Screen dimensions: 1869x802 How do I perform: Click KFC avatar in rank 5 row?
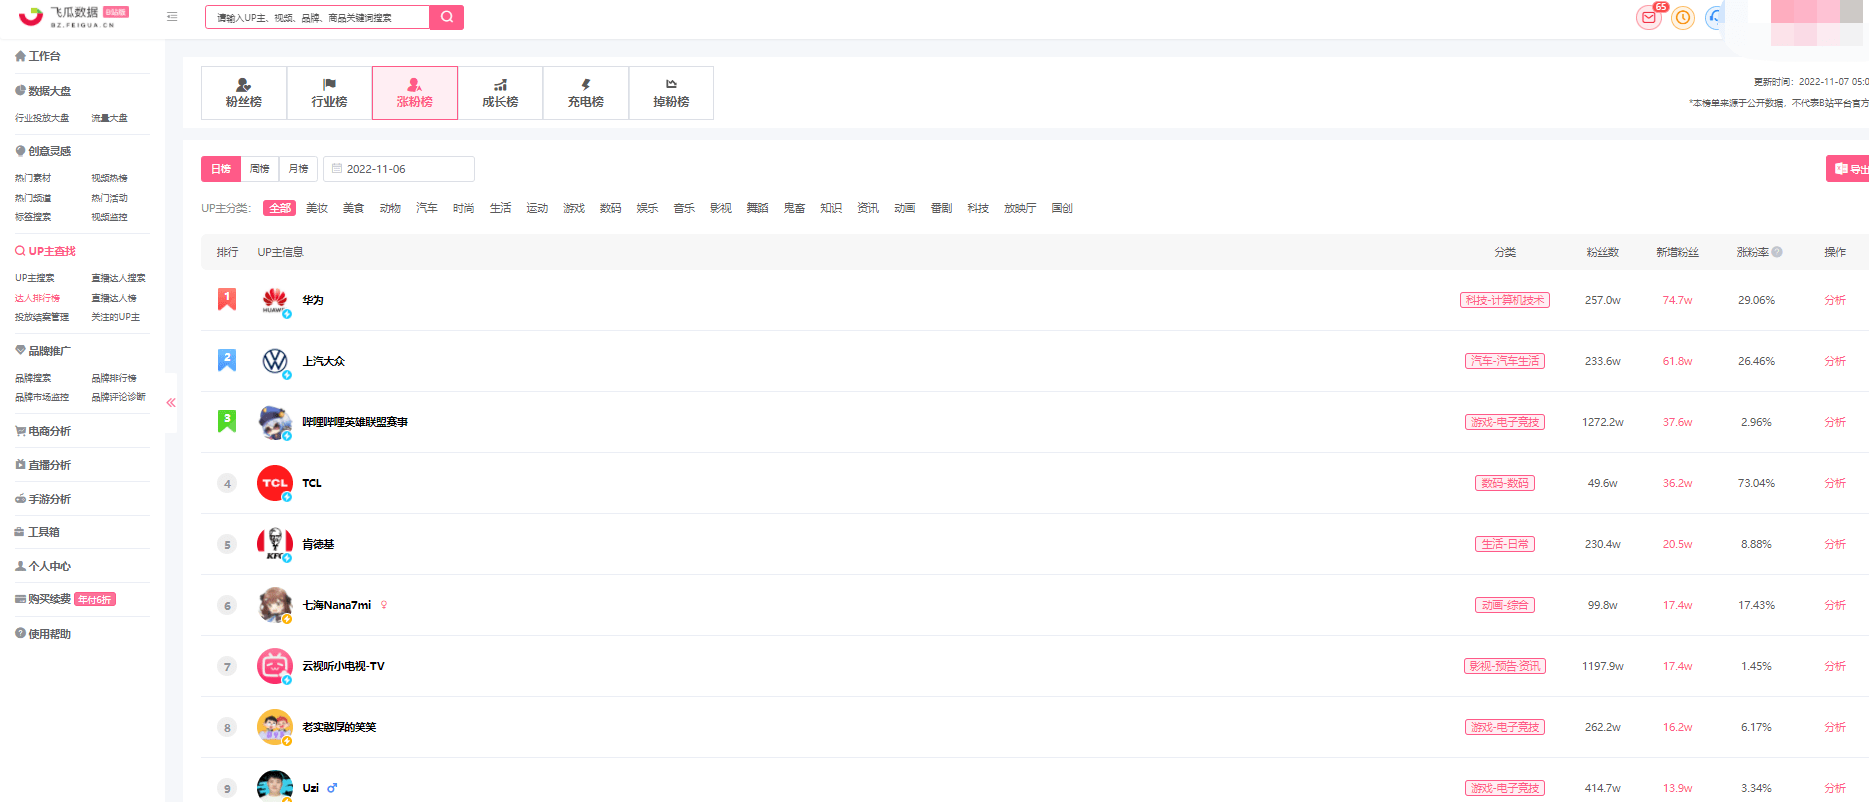pyautogui.click(x=275, y=544)
